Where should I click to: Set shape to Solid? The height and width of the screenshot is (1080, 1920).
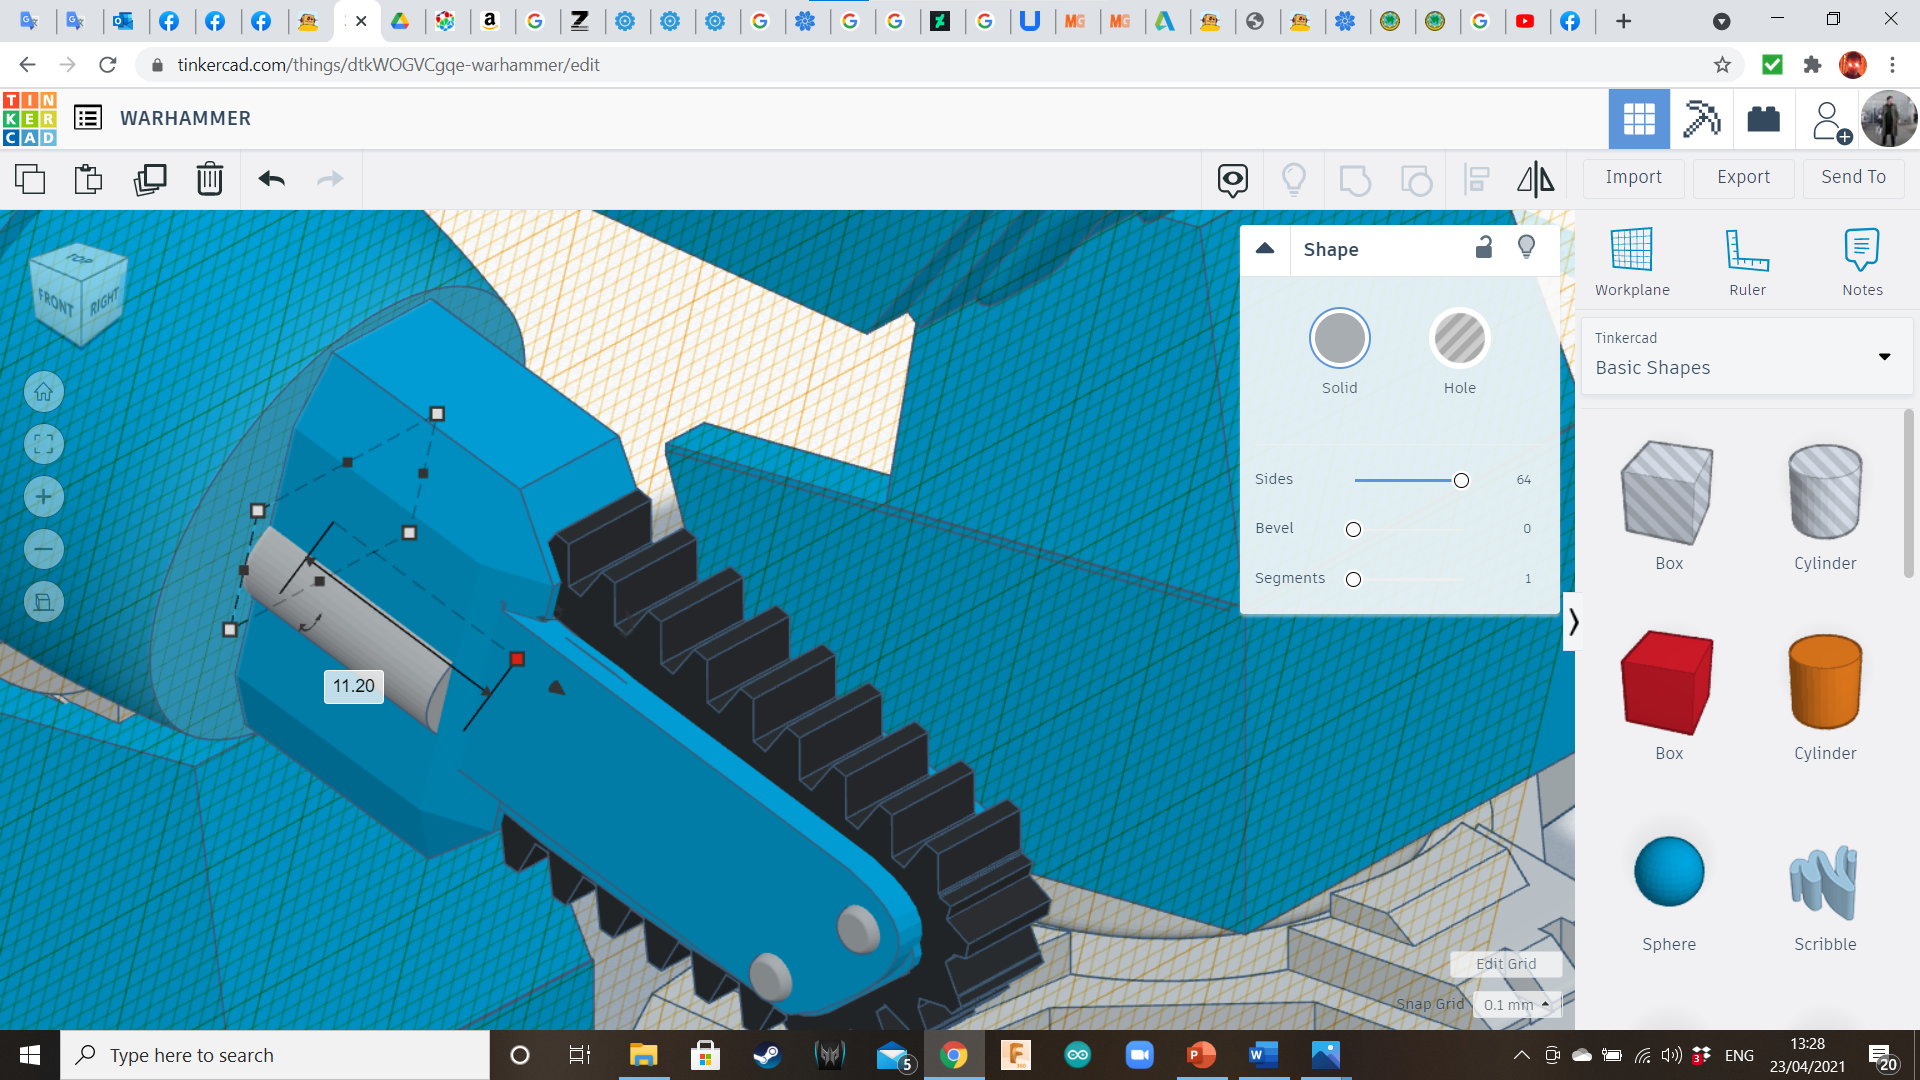[1339, 339]
